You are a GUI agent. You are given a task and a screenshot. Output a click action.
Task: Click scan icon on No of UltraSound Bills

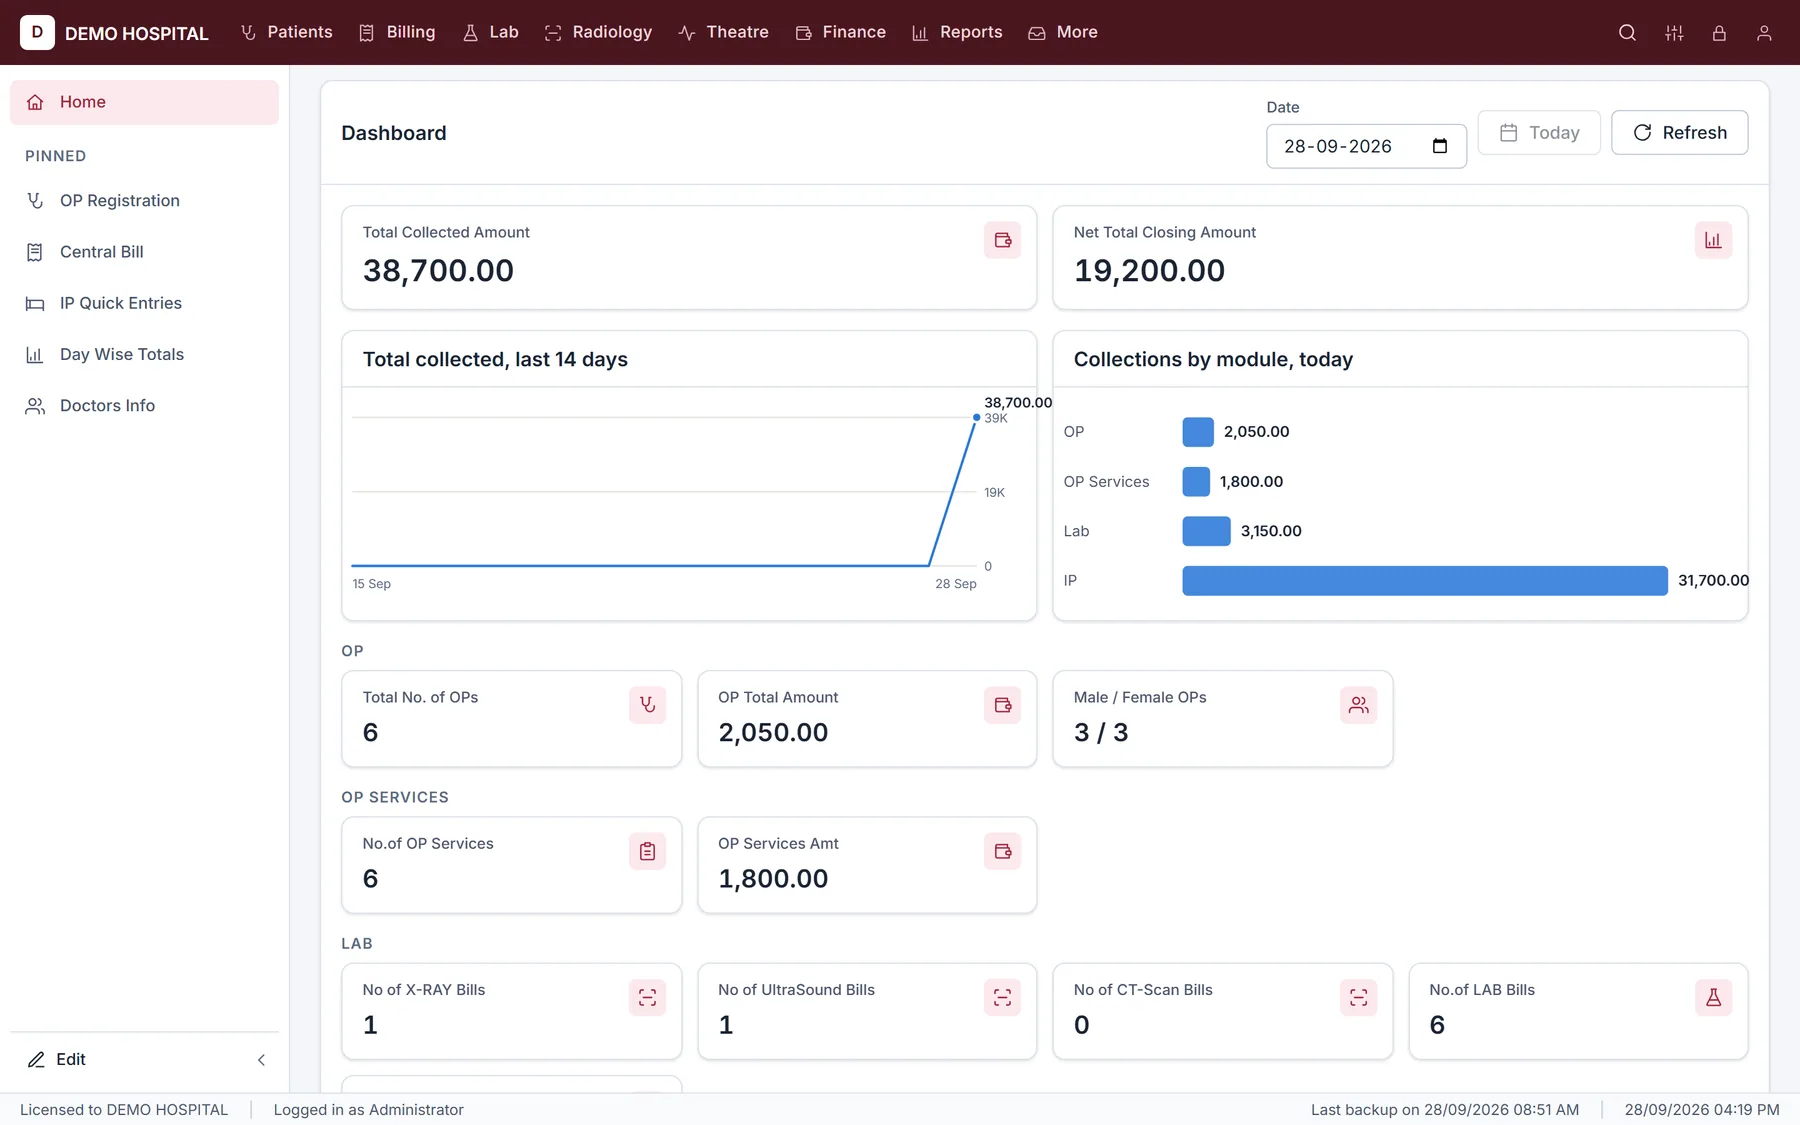[x=1002, y=997]
